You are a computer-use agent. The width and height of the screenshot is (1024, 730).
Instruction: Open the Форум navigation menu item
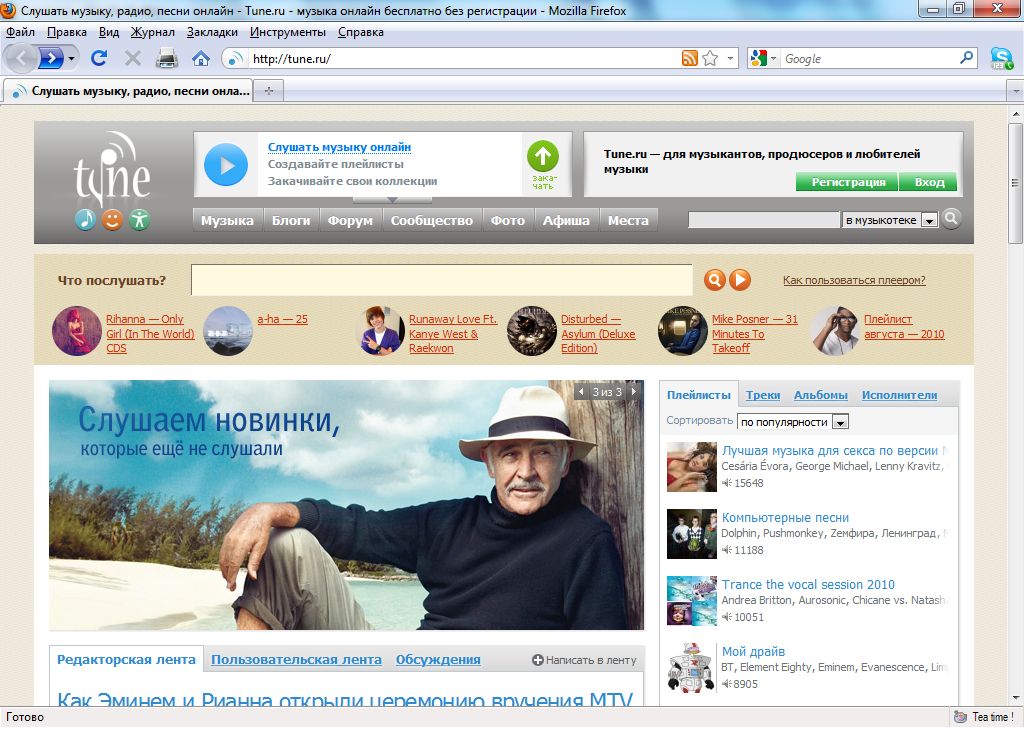tap(350, 220)
